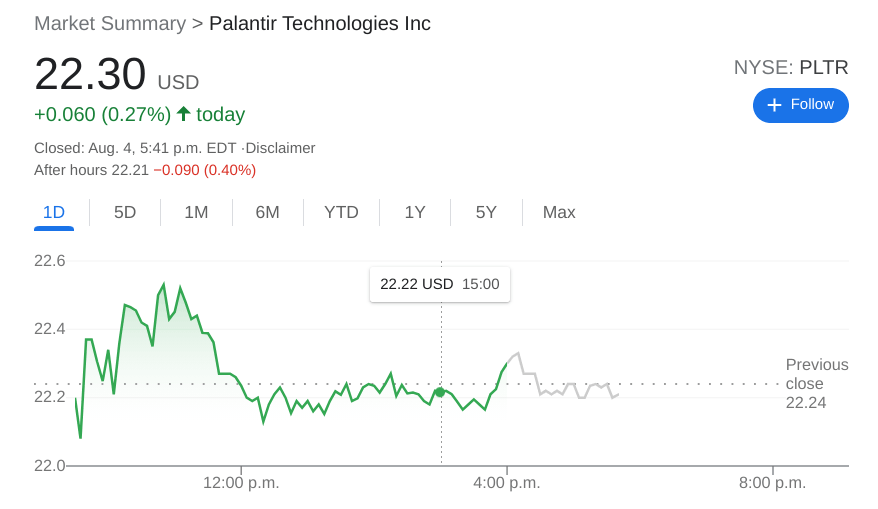
Task: Click the green up arrow icon
Action: pos(183,114)
